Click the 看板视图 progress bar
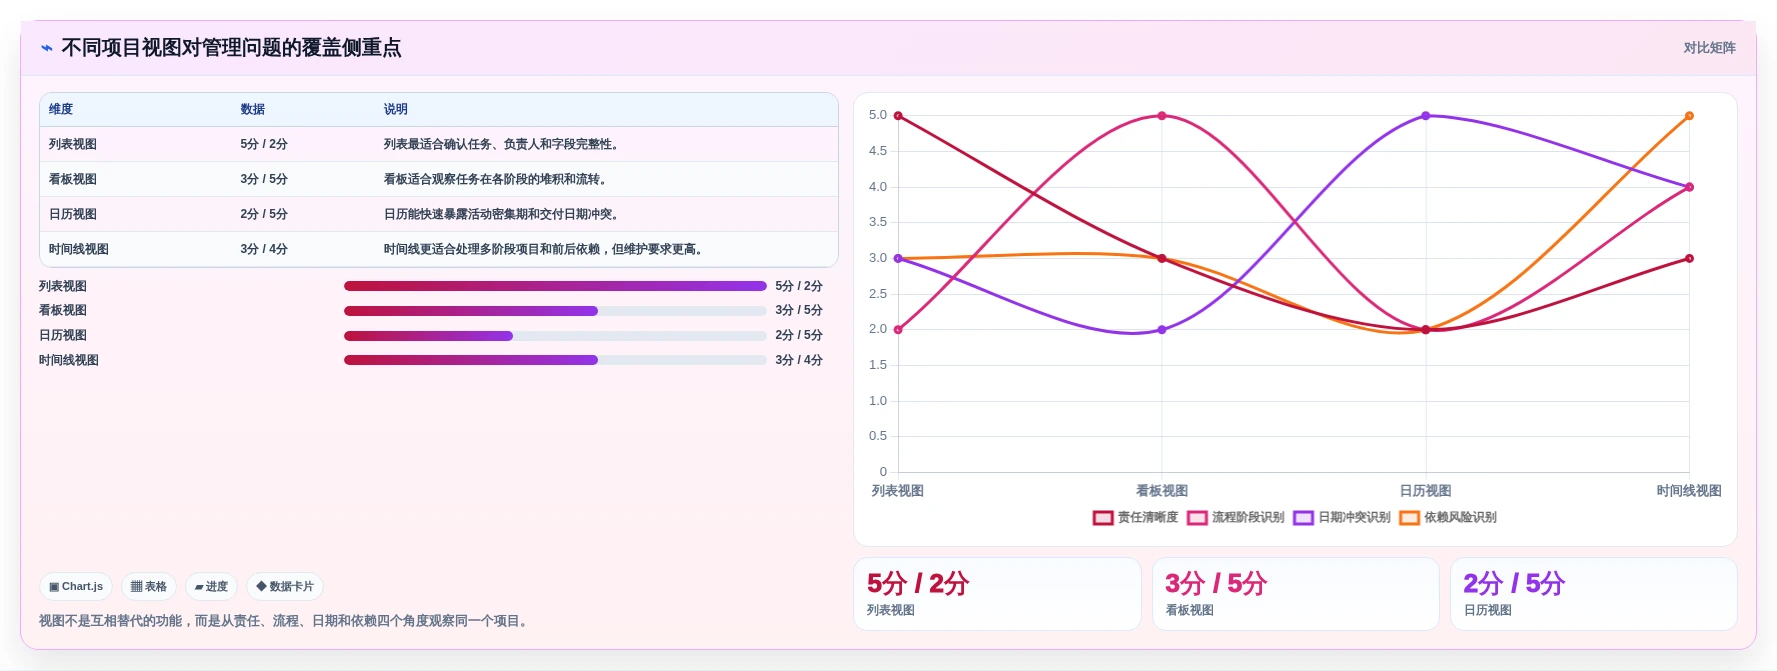 coord(555,311)
